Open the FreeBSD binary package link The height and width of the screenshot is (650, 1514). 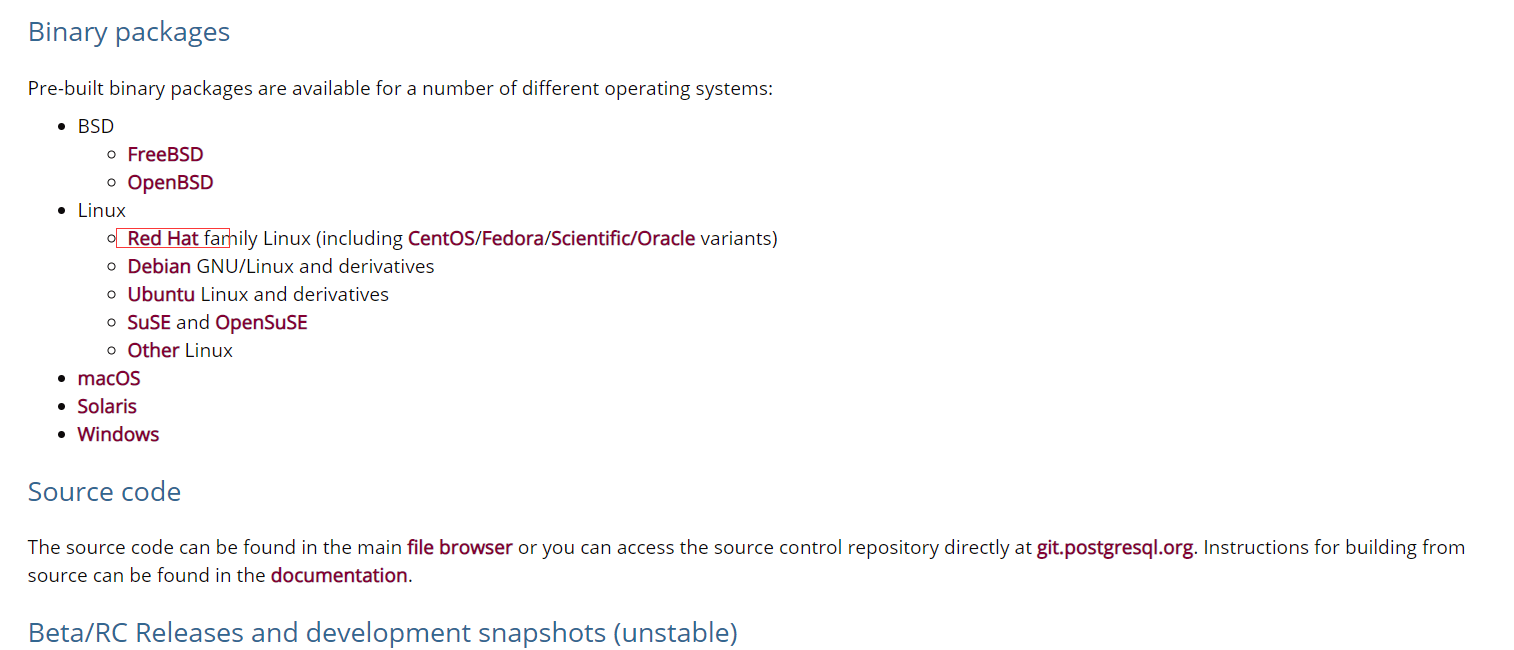click(165, 154)
